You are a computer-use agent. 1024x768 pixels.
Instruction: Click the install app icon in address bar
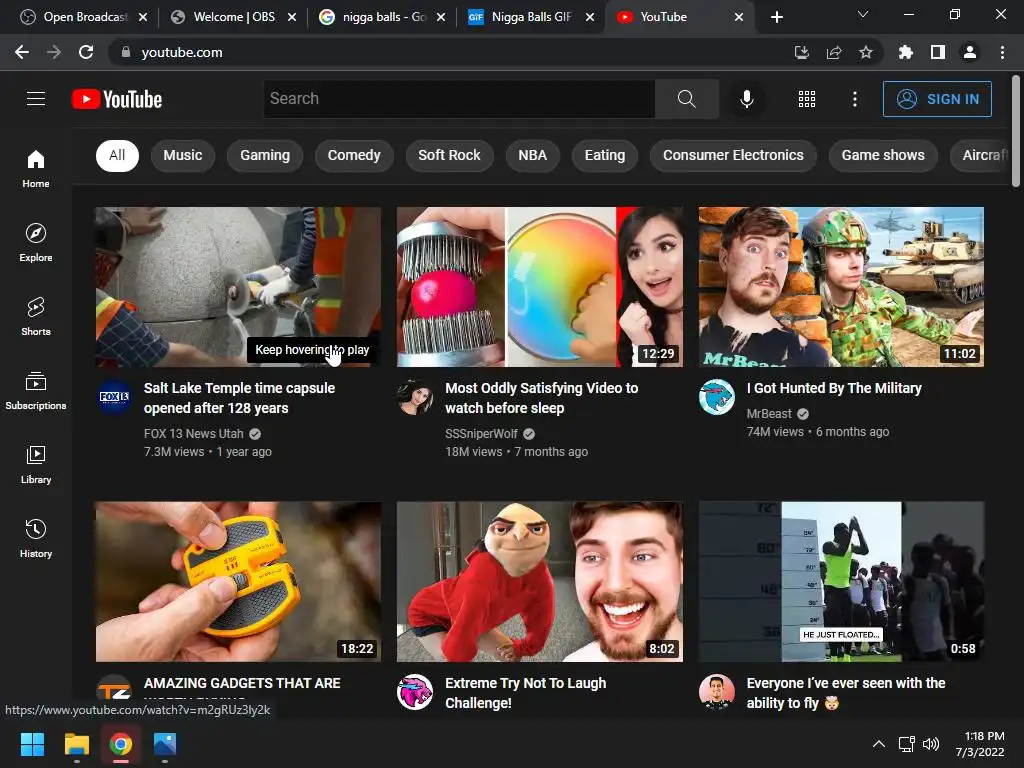tap(801, 52)
